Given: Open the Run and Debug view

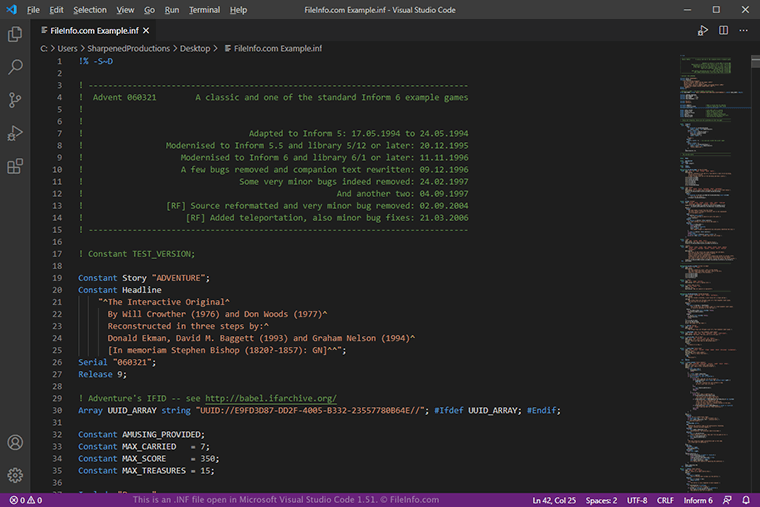Looking at the screenshot, I should pos(15,133).
